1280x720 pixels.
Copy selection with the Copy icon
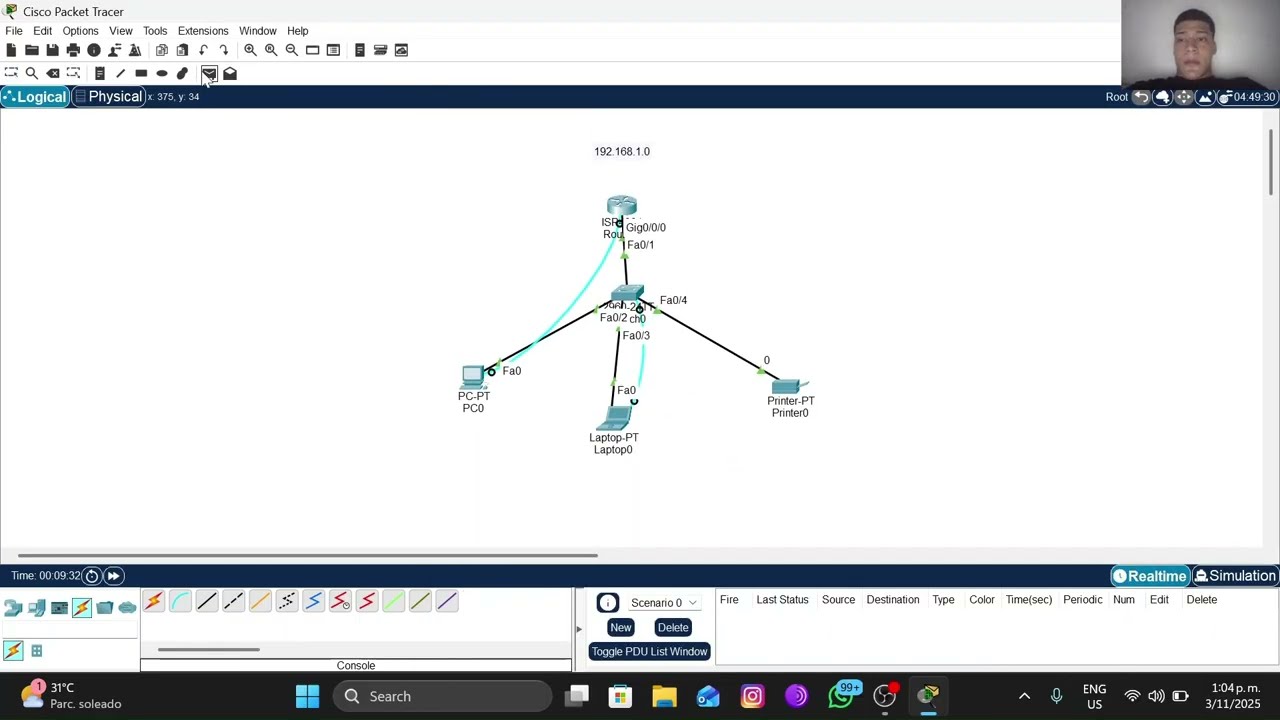162,50
